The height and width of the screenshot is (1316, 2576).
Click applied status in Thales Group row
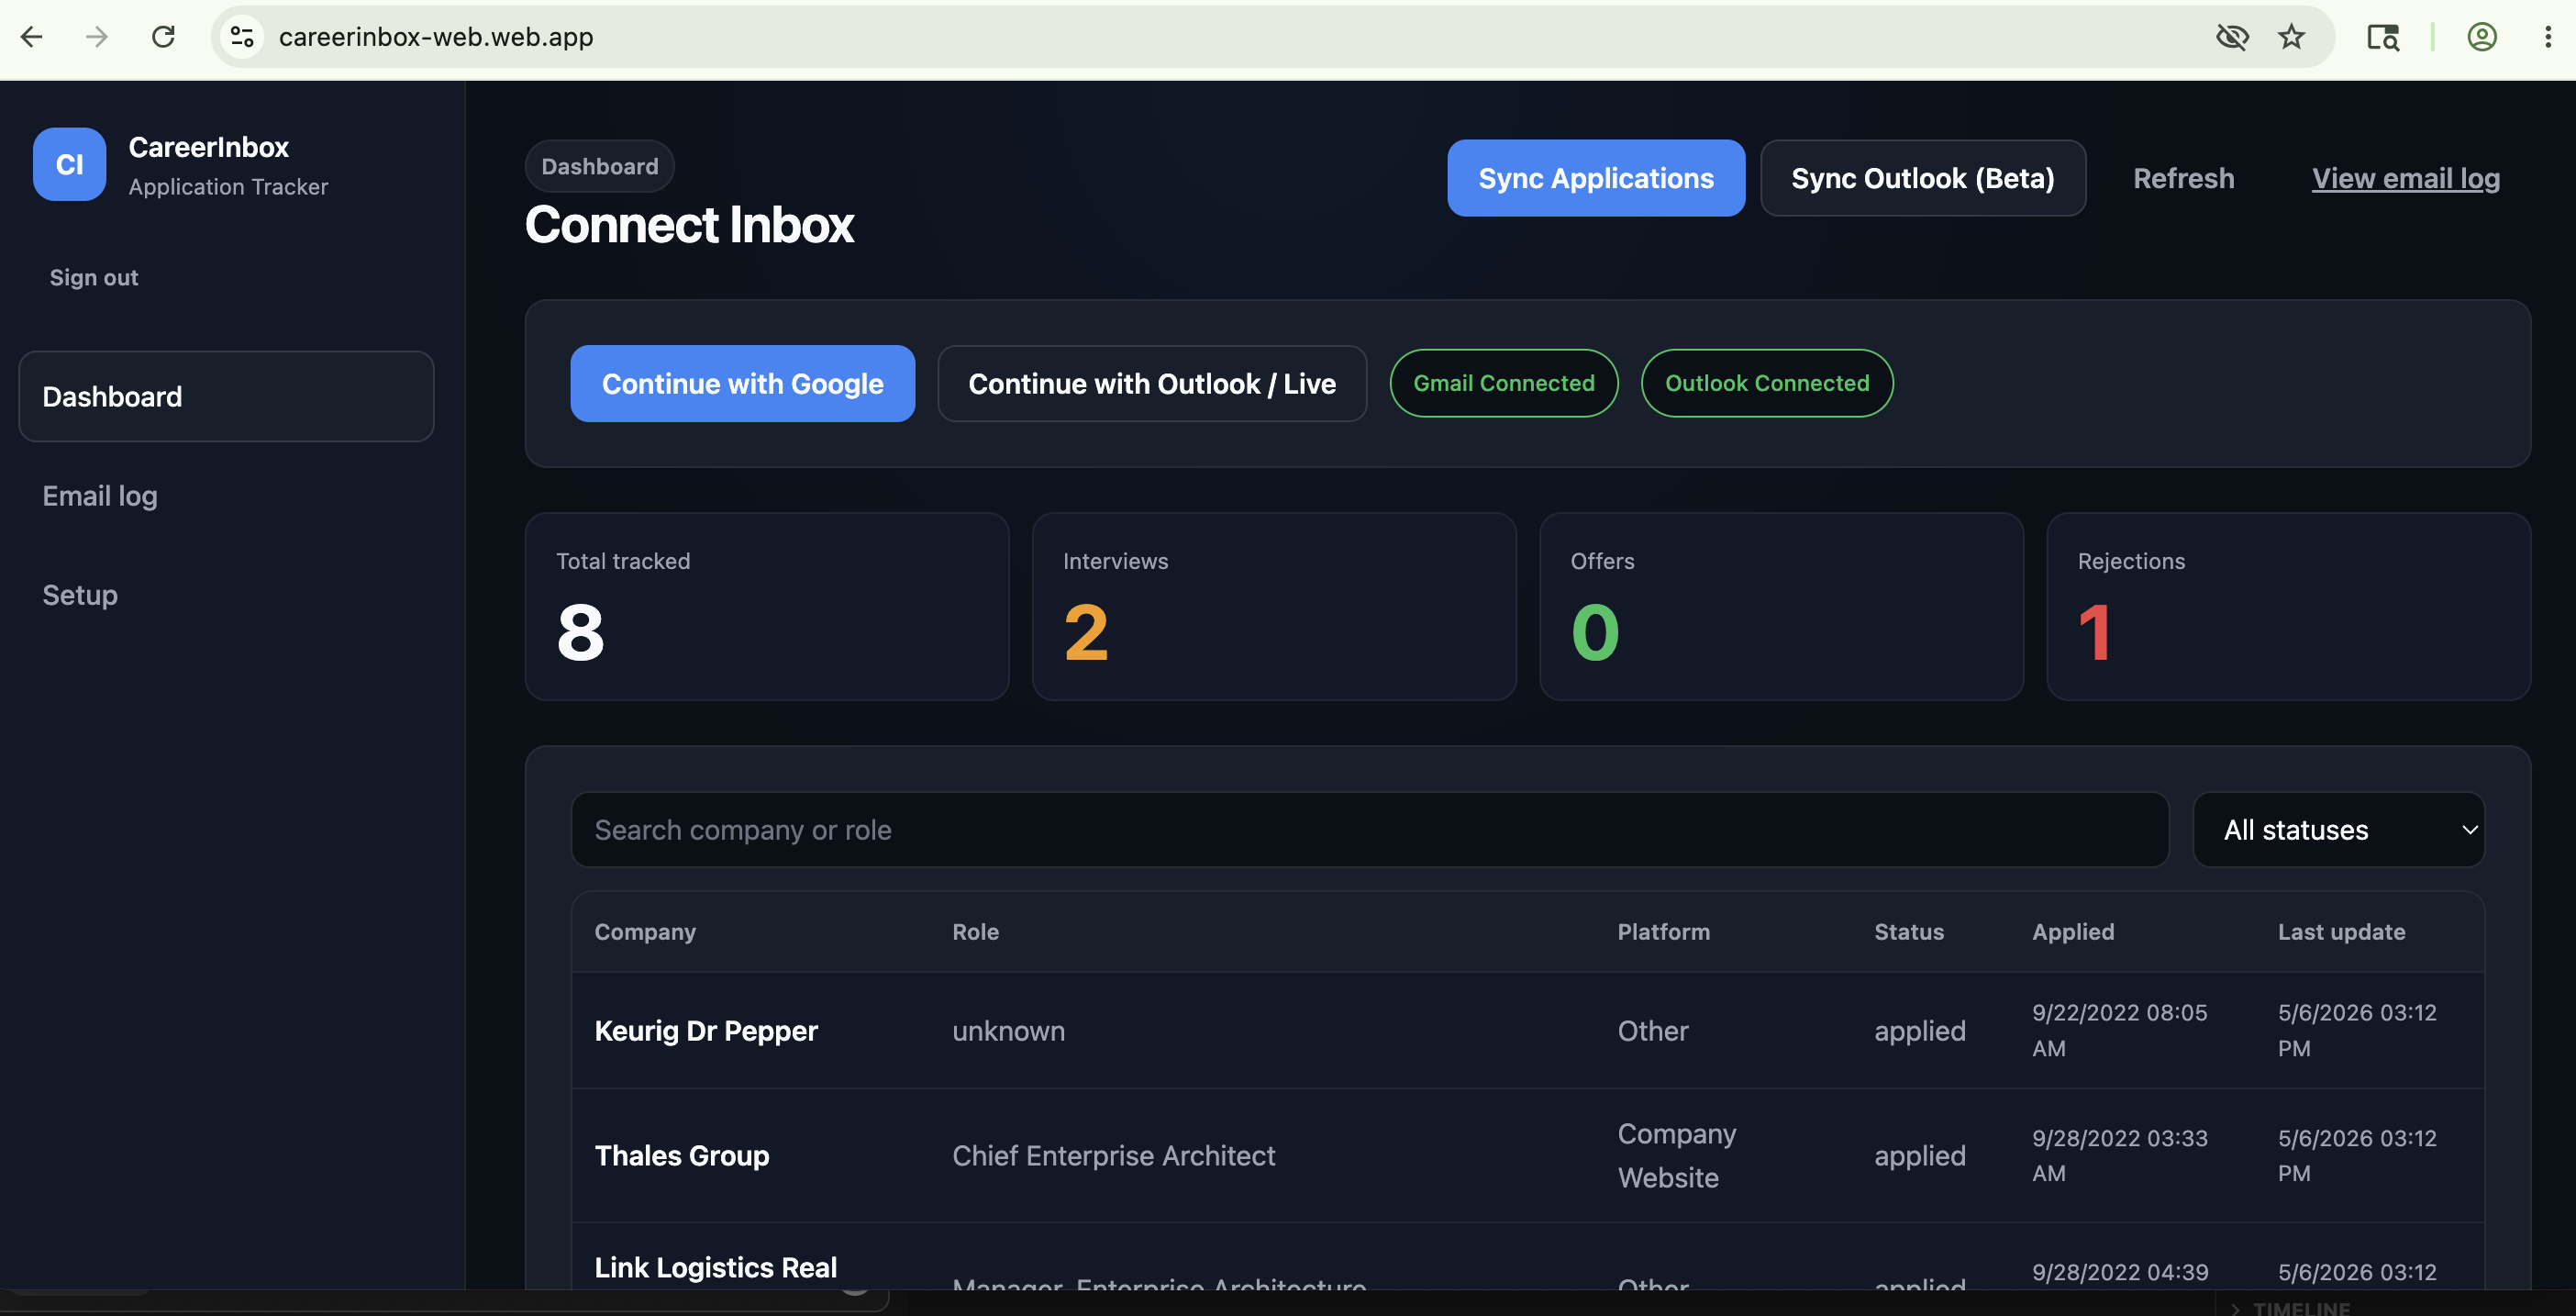pos(1919,1155)
